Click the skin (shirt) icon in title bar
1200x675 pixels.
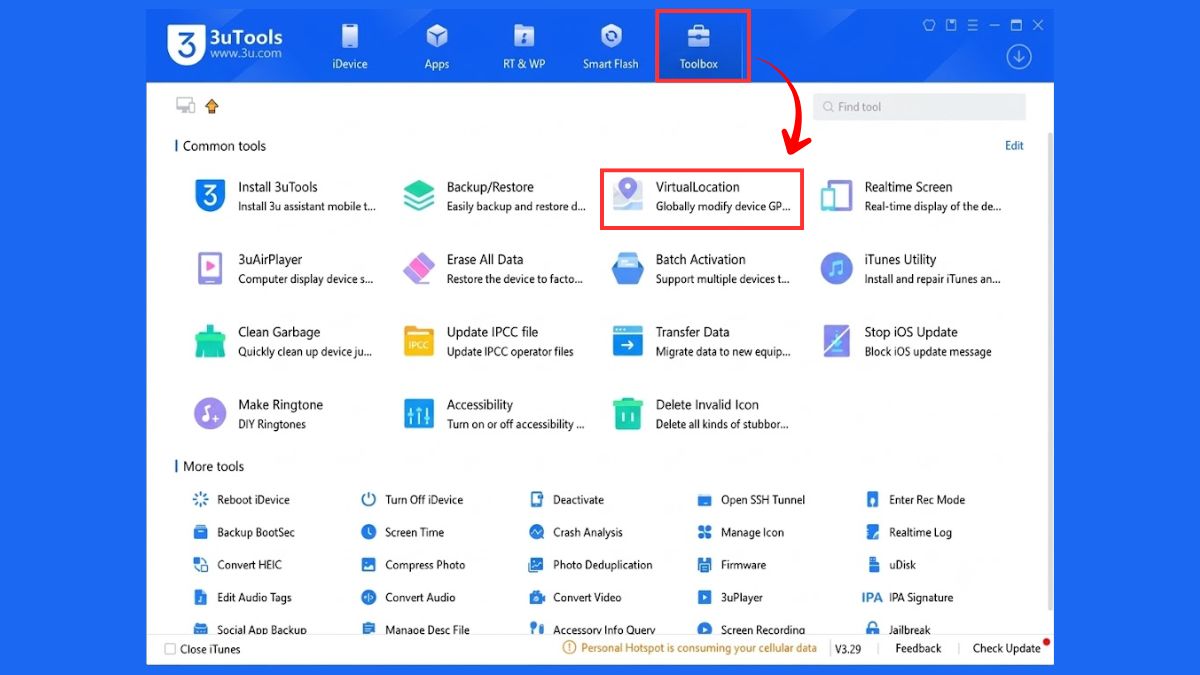pos(930,25)
